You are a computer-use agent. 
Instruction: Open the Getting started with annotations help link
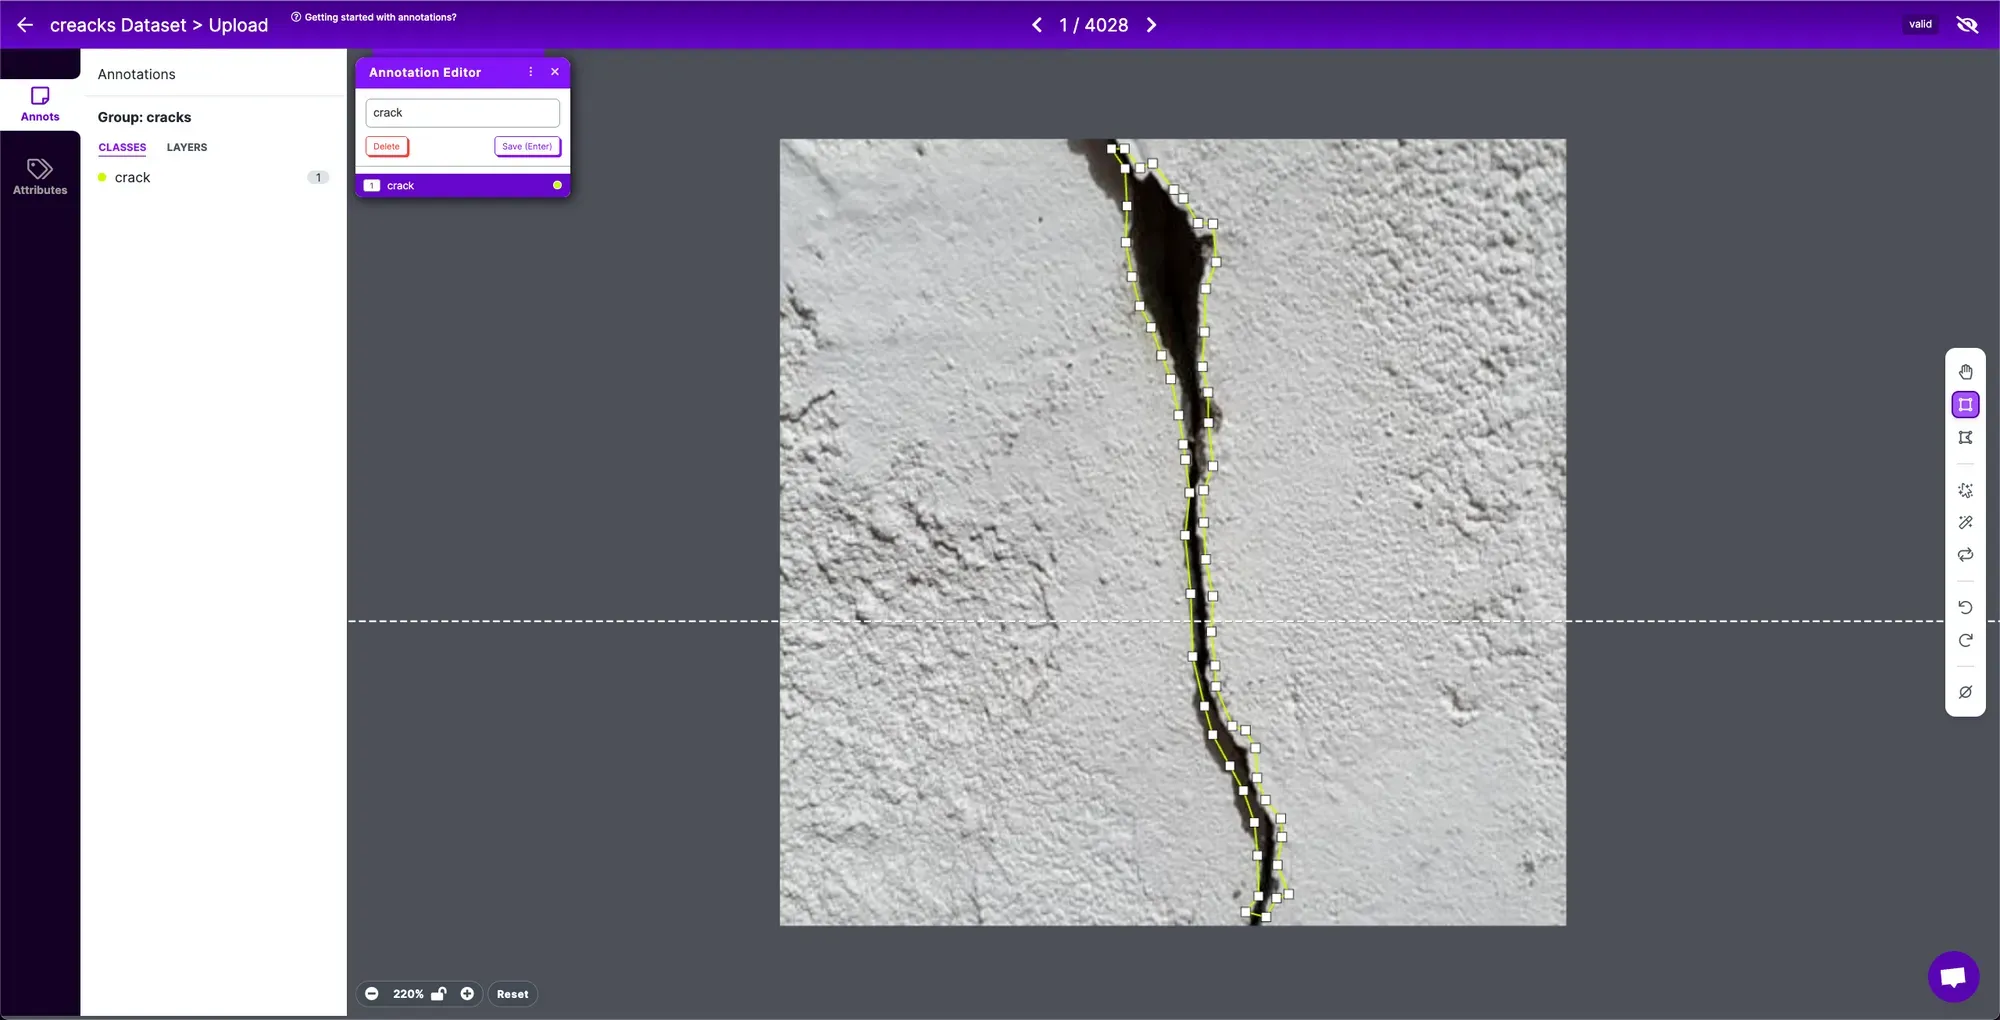coord(374,17)
